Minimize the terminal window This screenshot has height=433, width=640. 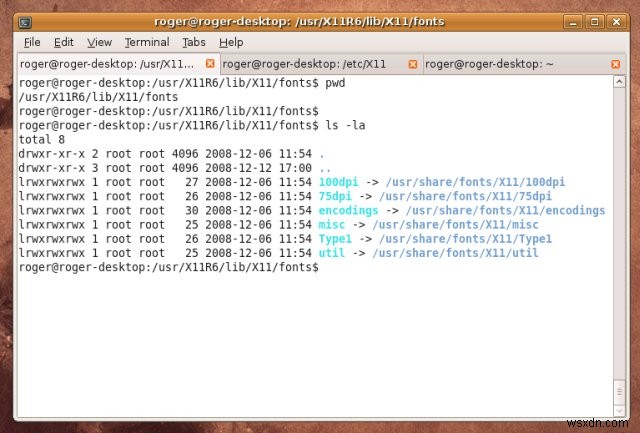(573, 22)
